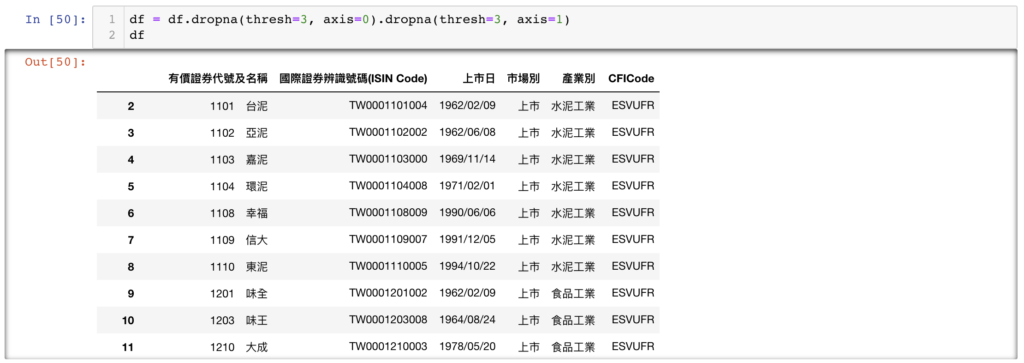
Task: Click listing date 1994/10/22
Action: point(468,266)
